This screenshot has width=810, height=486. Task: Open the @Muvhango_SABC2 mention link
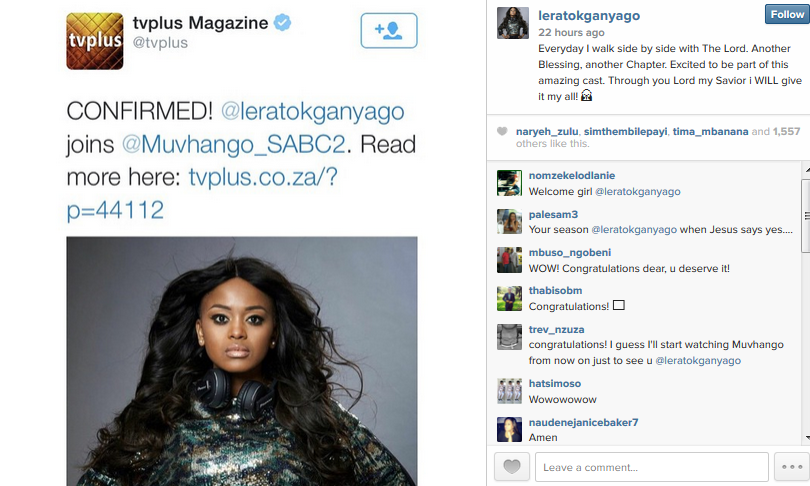[233, 144]
